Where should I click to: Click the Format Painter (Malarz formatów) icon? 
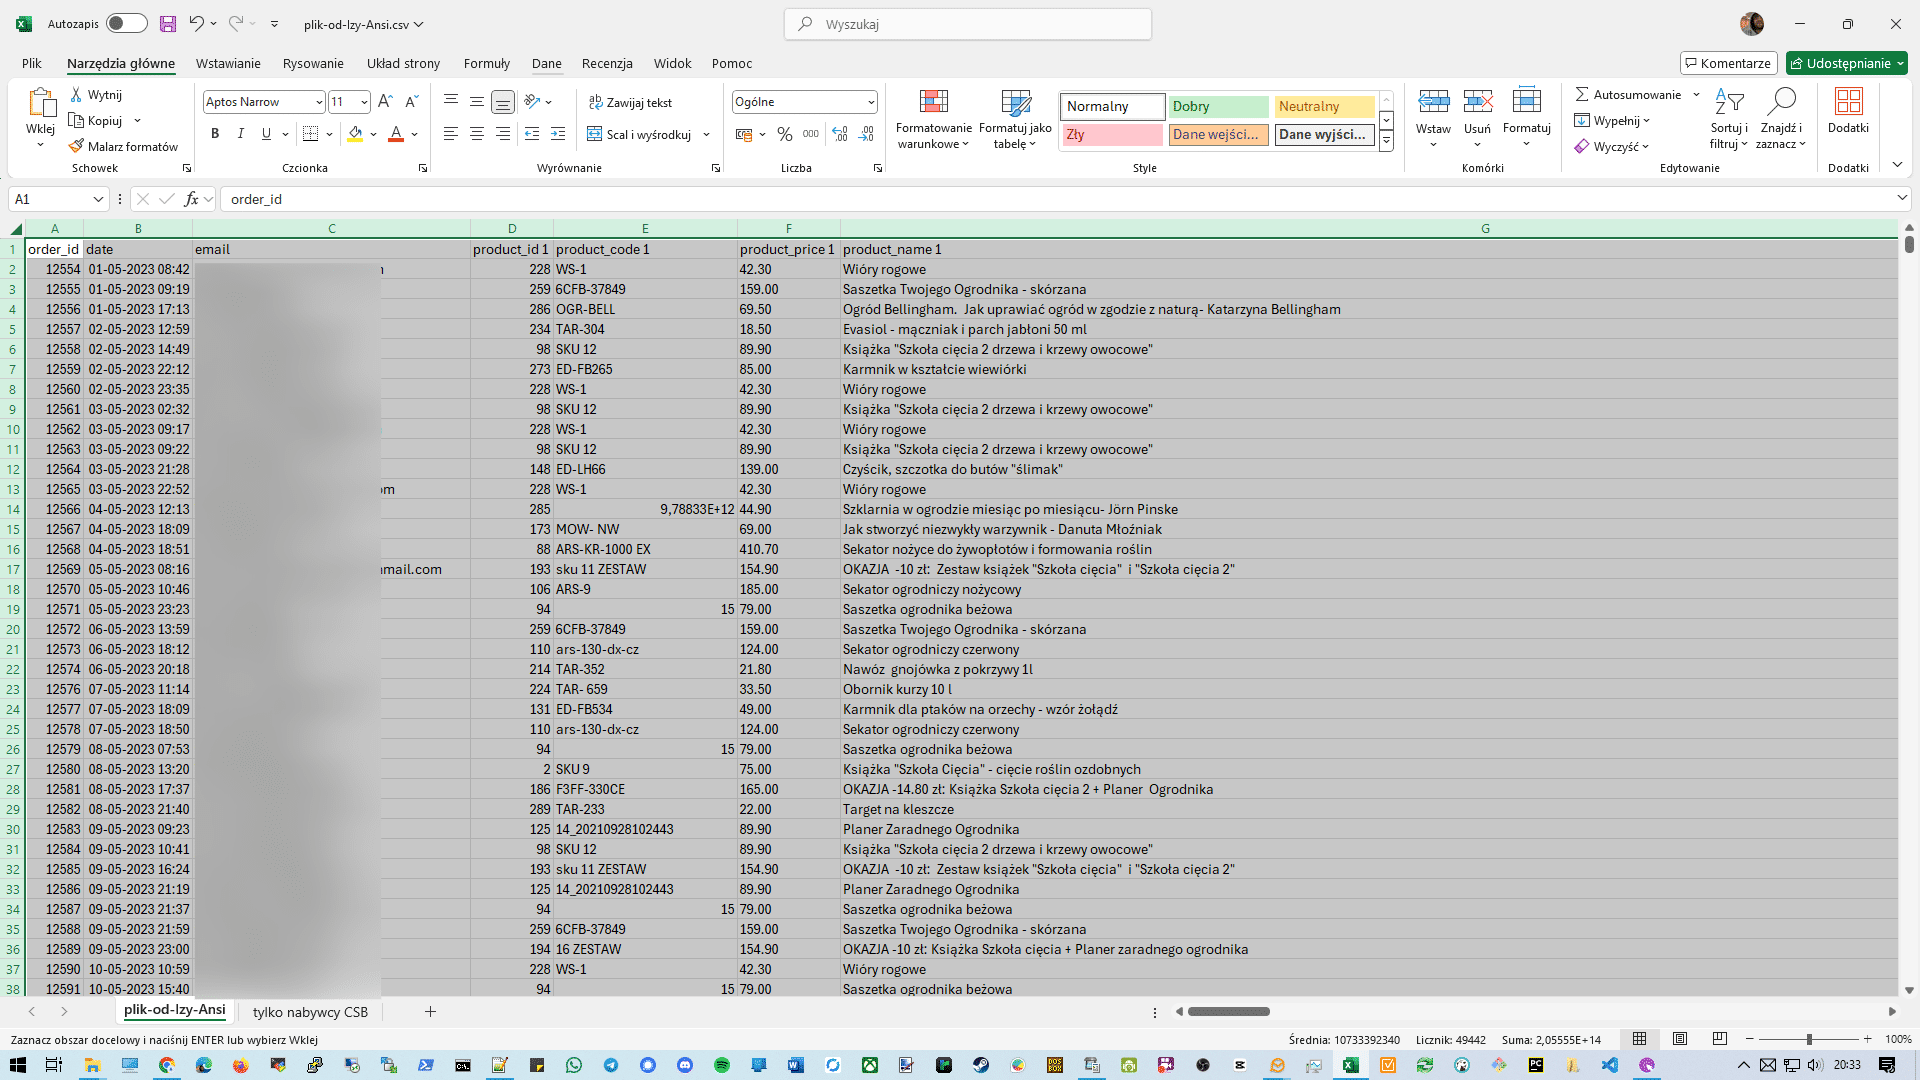(x=76, y=146)
